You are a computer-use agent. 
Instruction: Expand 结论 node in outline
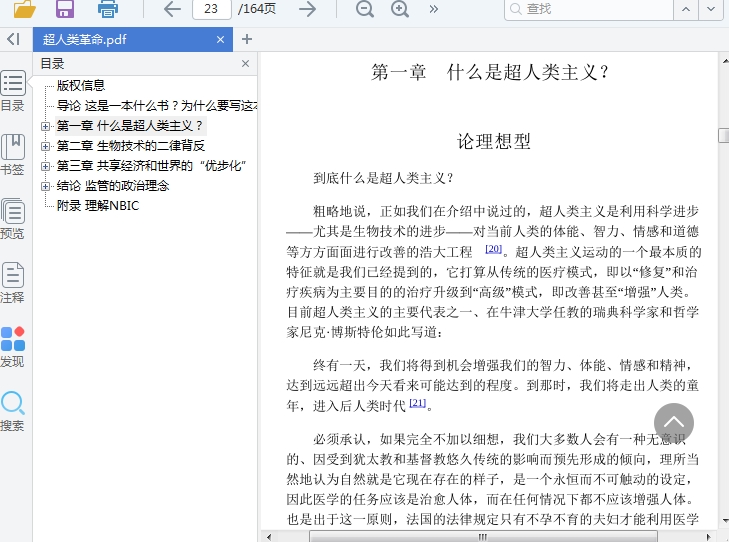tap(45, 186)
